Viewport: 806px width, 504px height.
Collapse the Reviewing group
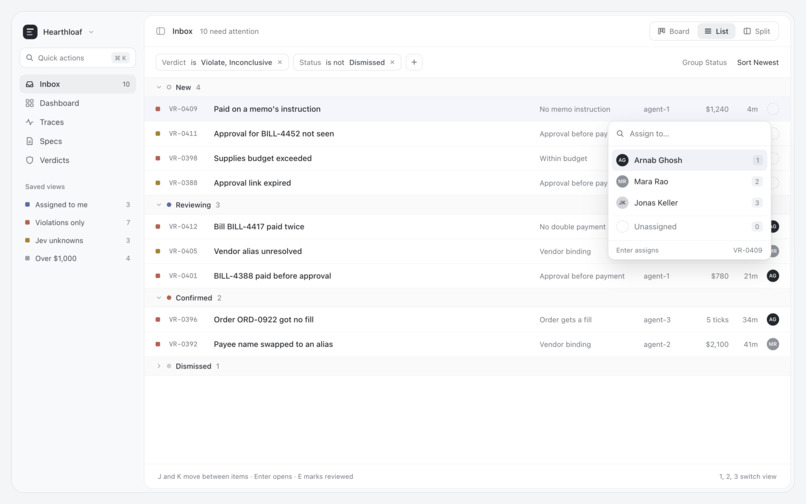tap(159, 205)
